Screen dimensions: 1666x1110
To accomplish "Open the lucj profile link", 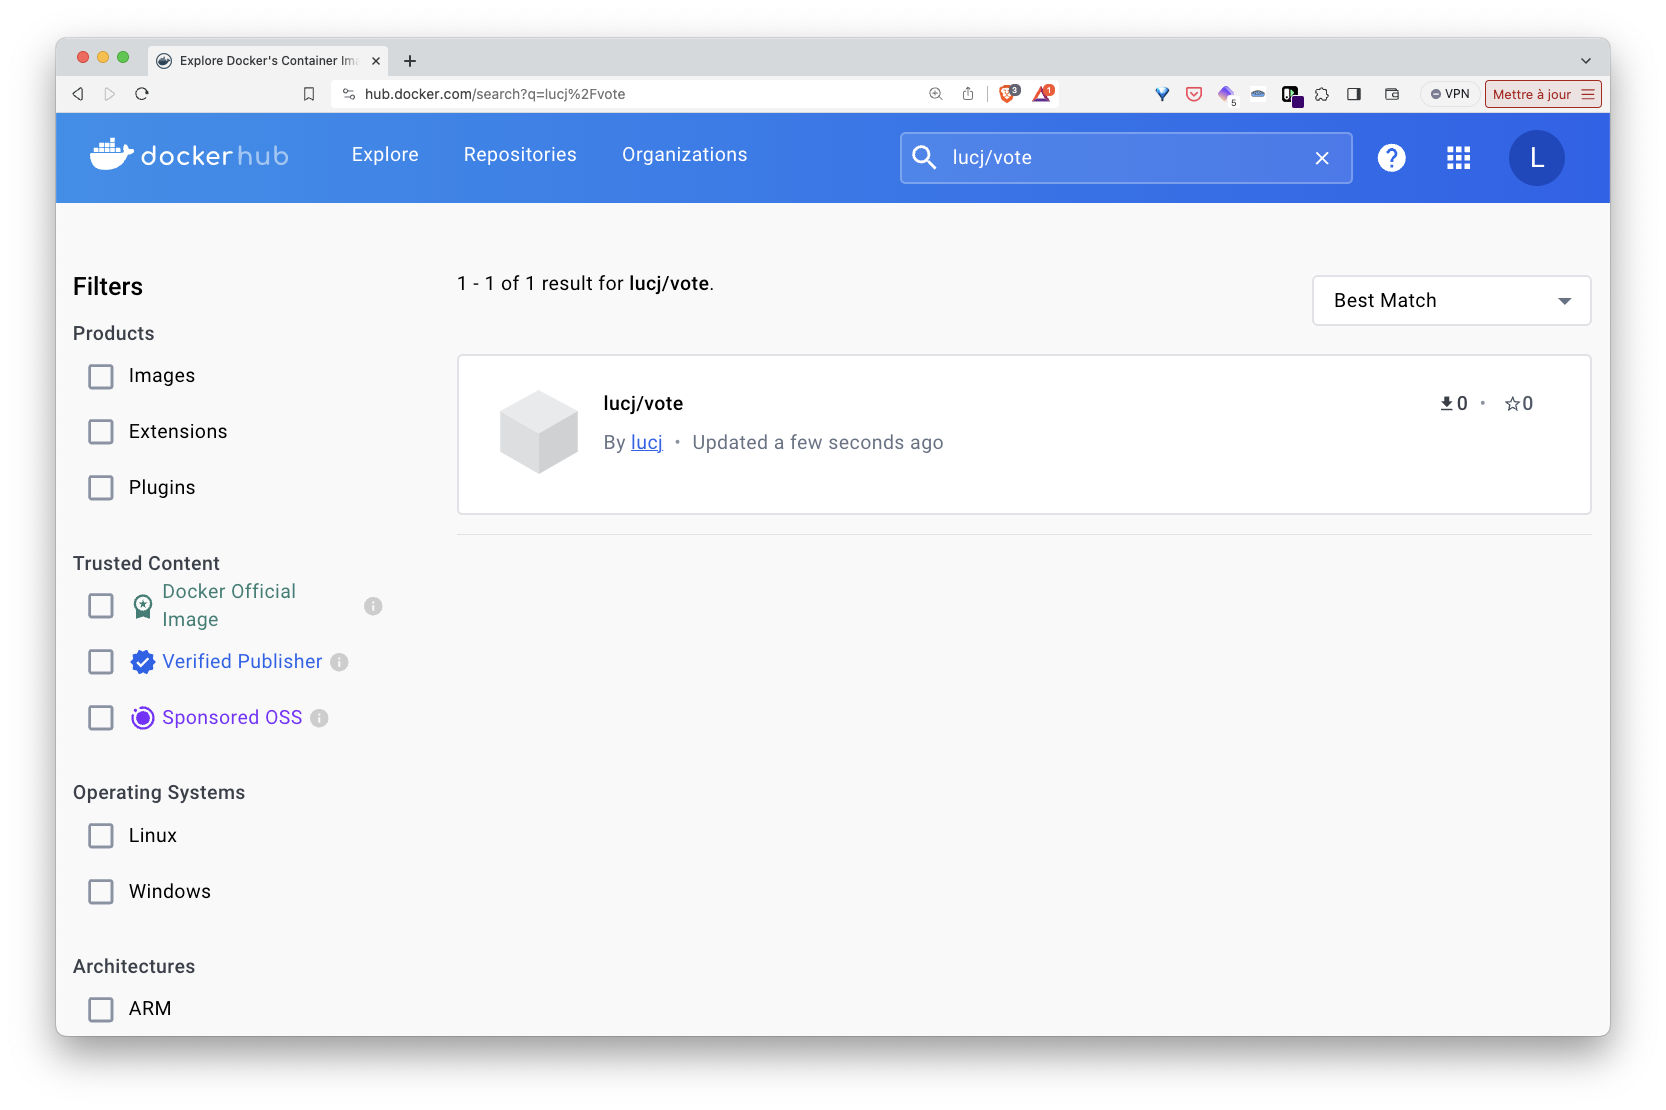I will point(646,441).
